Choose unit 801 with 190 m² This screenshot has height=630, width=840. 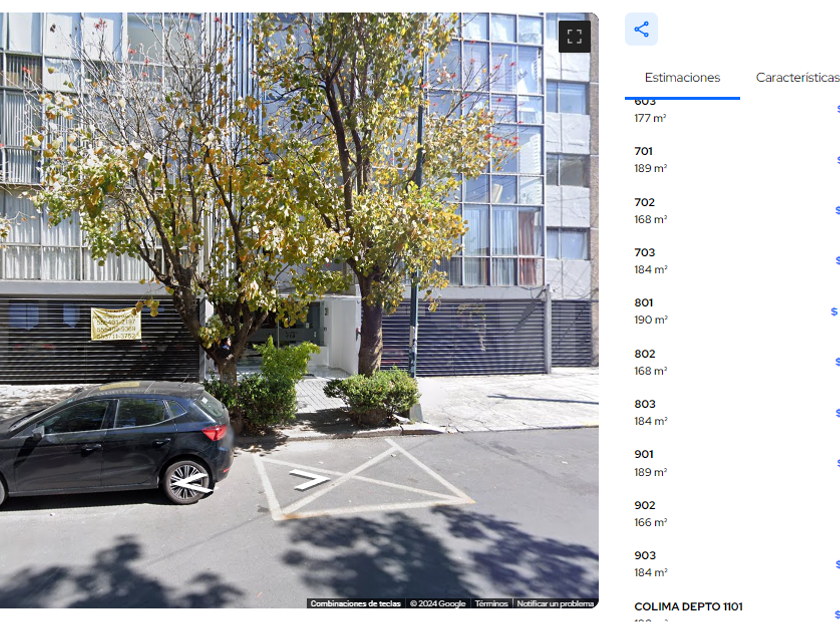732,311
